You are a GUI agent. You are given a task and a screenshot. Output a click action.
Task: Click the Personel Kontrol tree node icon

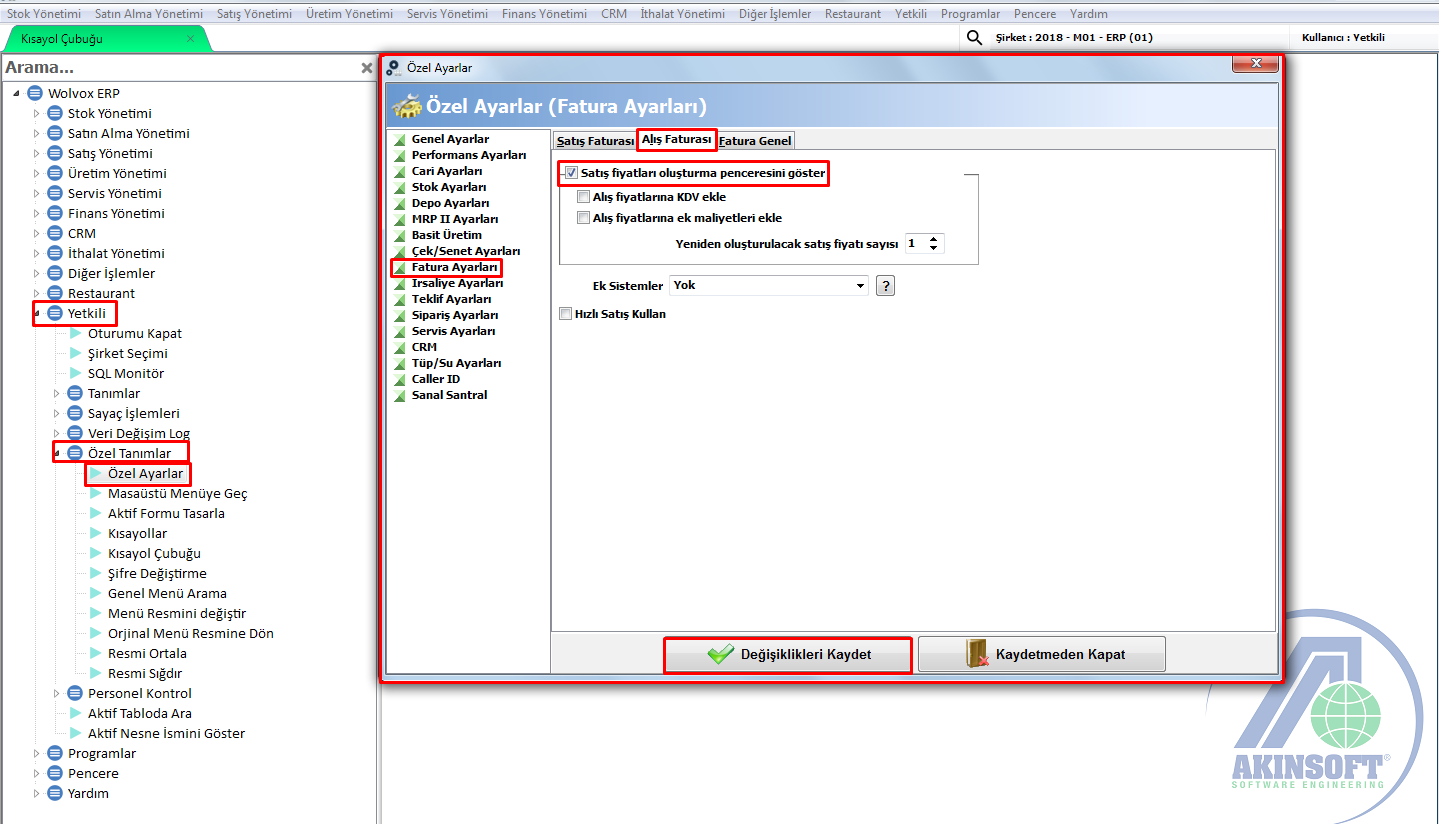[75, 693]
